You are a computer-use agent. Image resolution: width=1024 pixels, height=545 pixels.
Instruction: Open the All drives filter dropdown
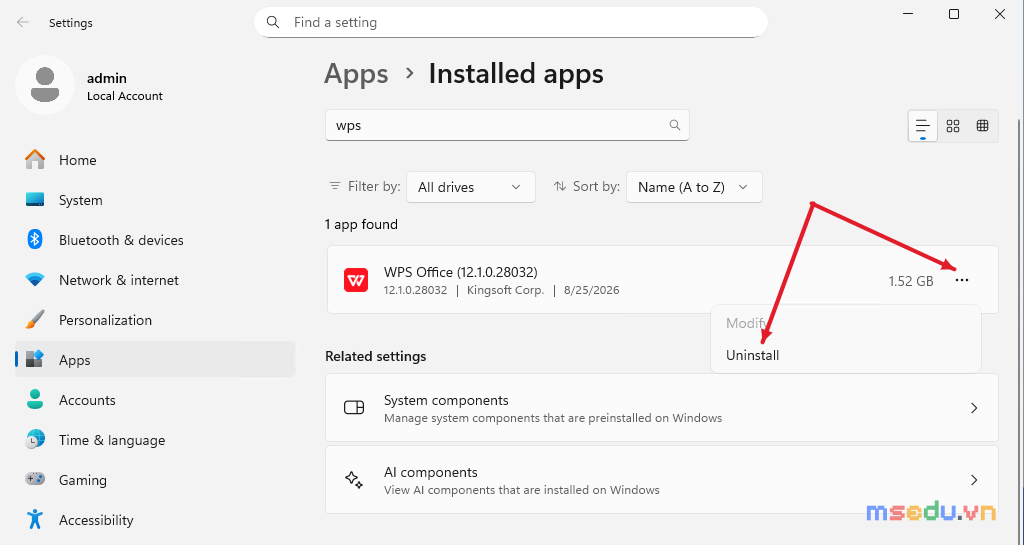point(471,187)
